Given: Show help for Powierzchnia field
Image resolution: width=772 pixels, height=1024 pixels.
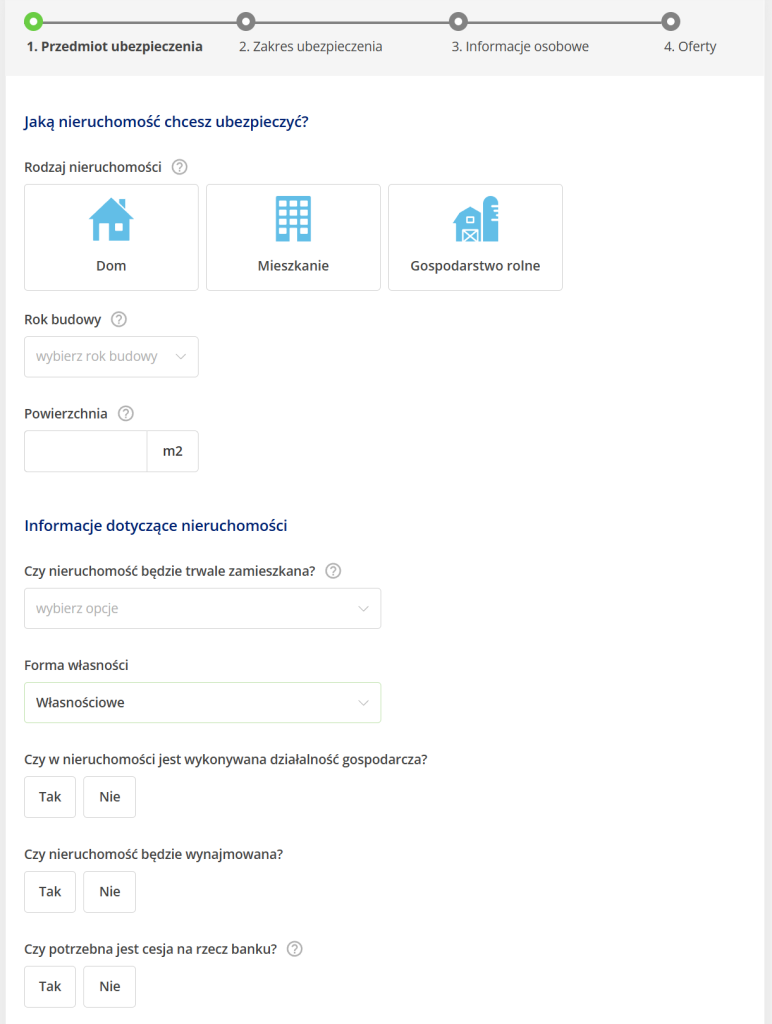Looking at the screenshot, I should [x=126, y=413].
